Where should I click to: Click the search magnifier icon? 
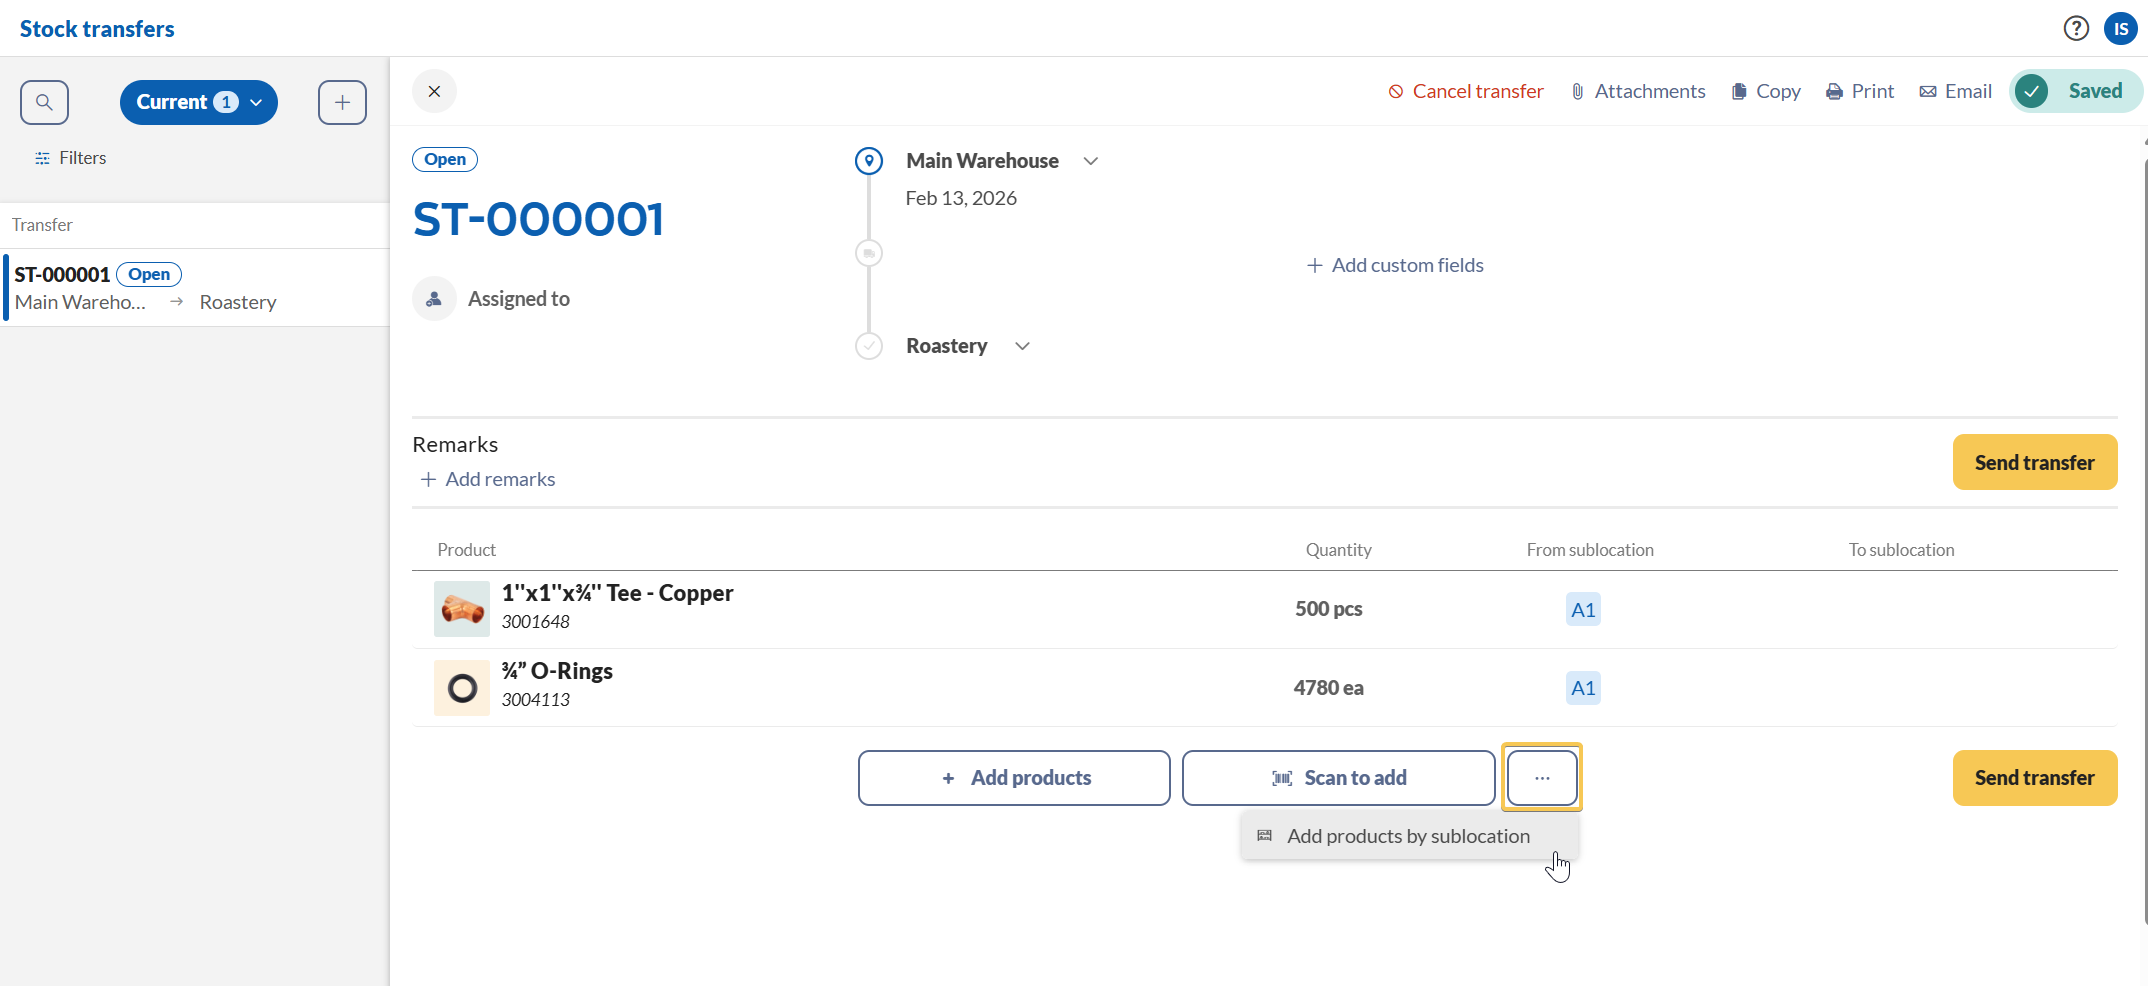pos(44,102)
